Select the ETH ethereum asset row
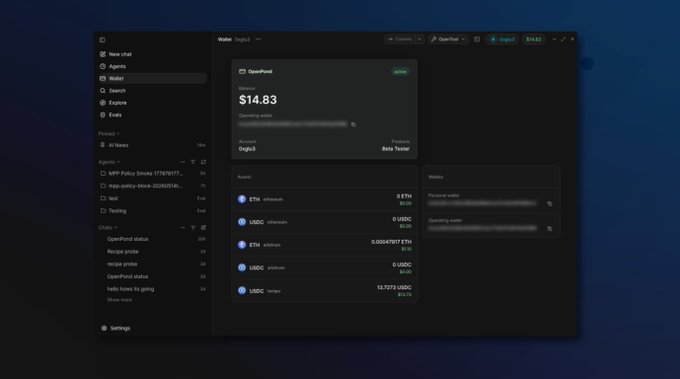Screen dimensions: 680x379 324,199
